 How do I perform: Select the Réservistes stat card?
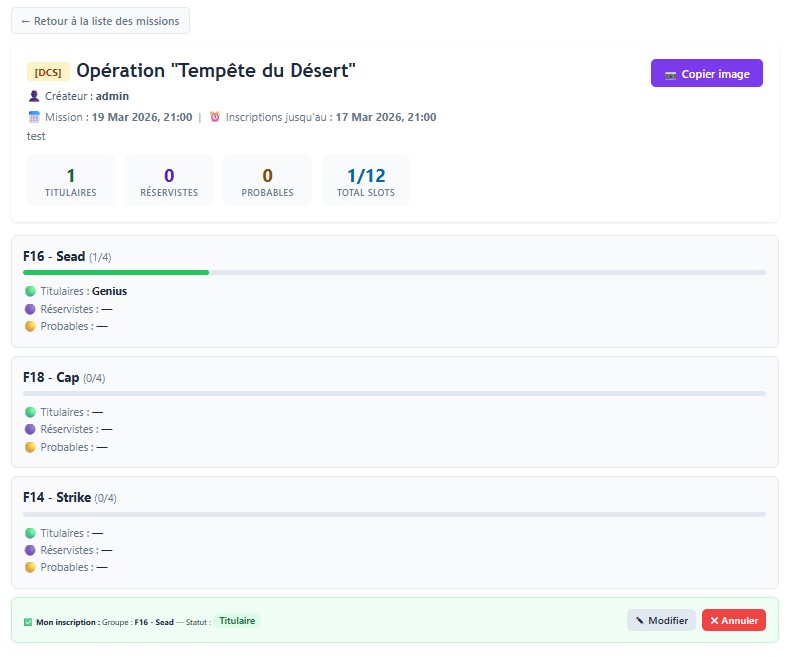coord(169,181)
